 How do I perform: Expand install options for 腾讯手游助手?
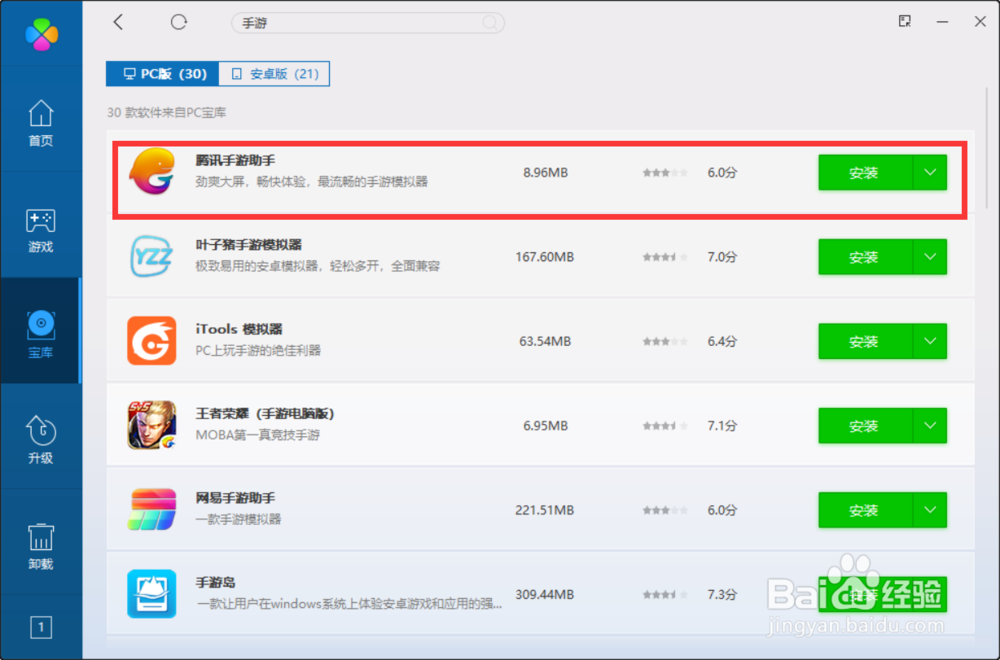(930, 172)
